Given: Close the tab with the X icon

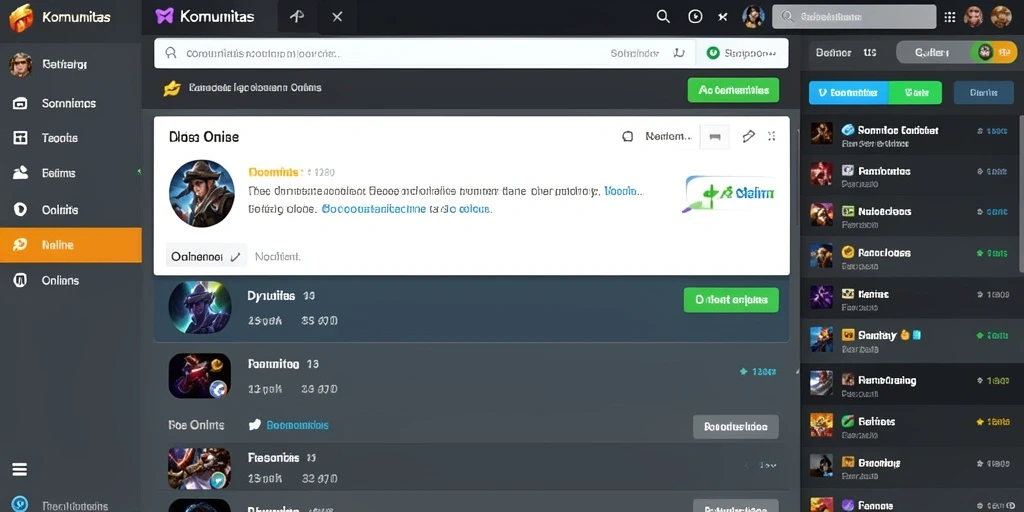Looking at the screenshot, I should [x=337, y=17].
